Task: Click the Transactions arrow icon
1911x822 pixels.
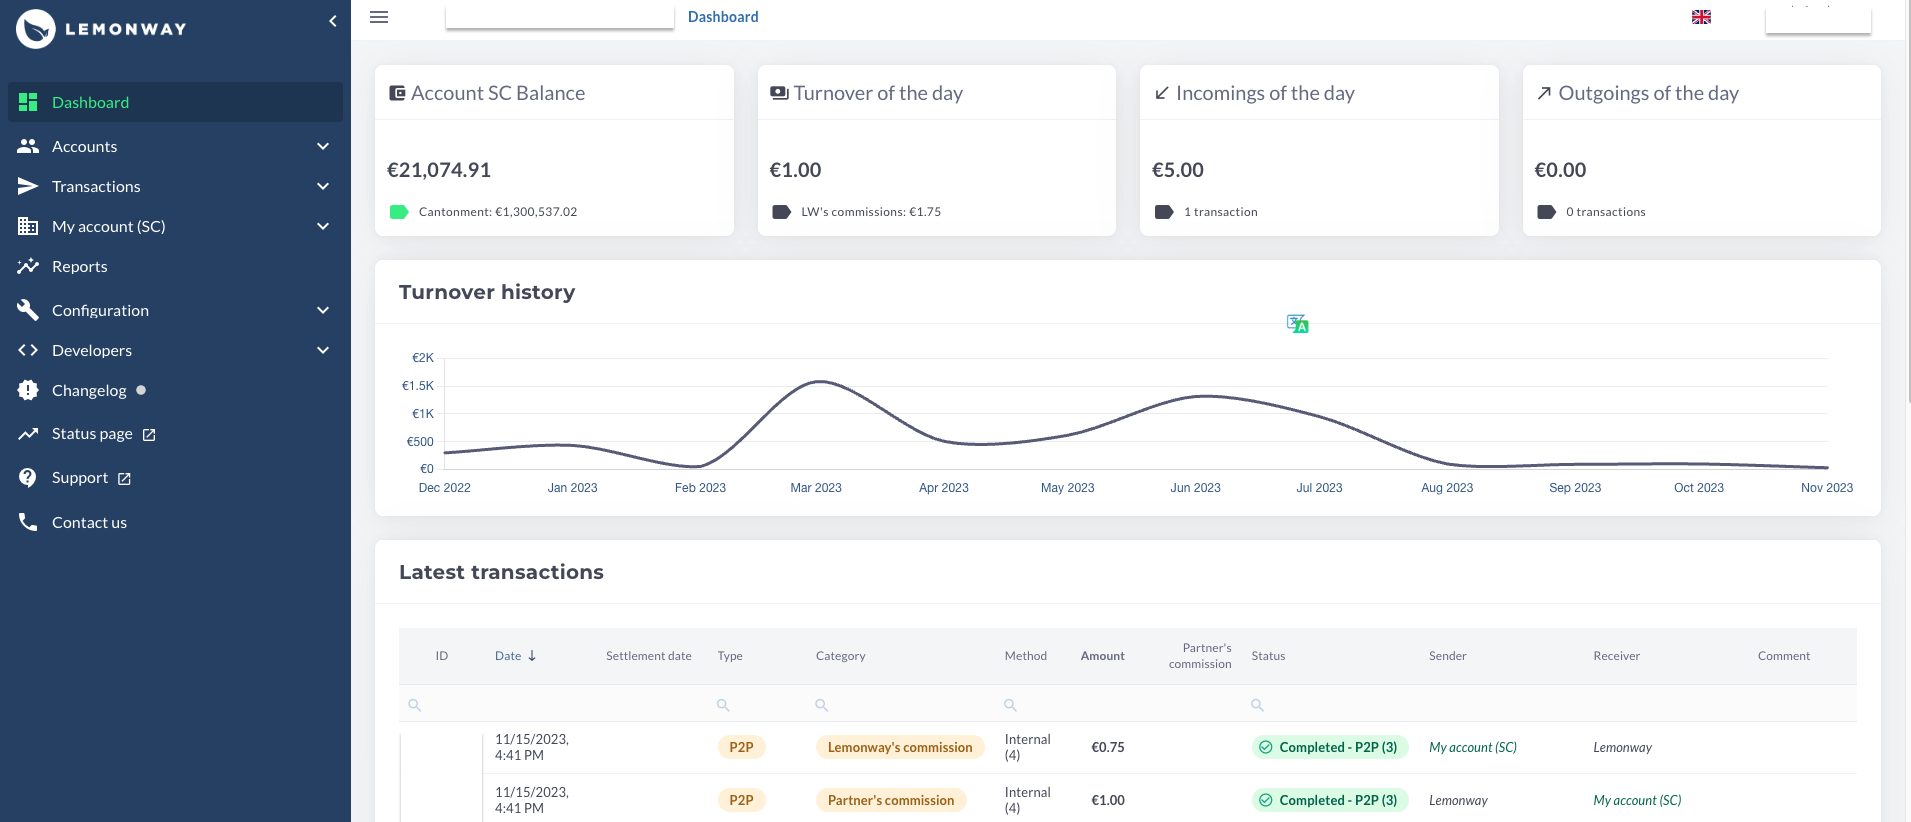Action: pyautogui.click(x=28, y=186)
